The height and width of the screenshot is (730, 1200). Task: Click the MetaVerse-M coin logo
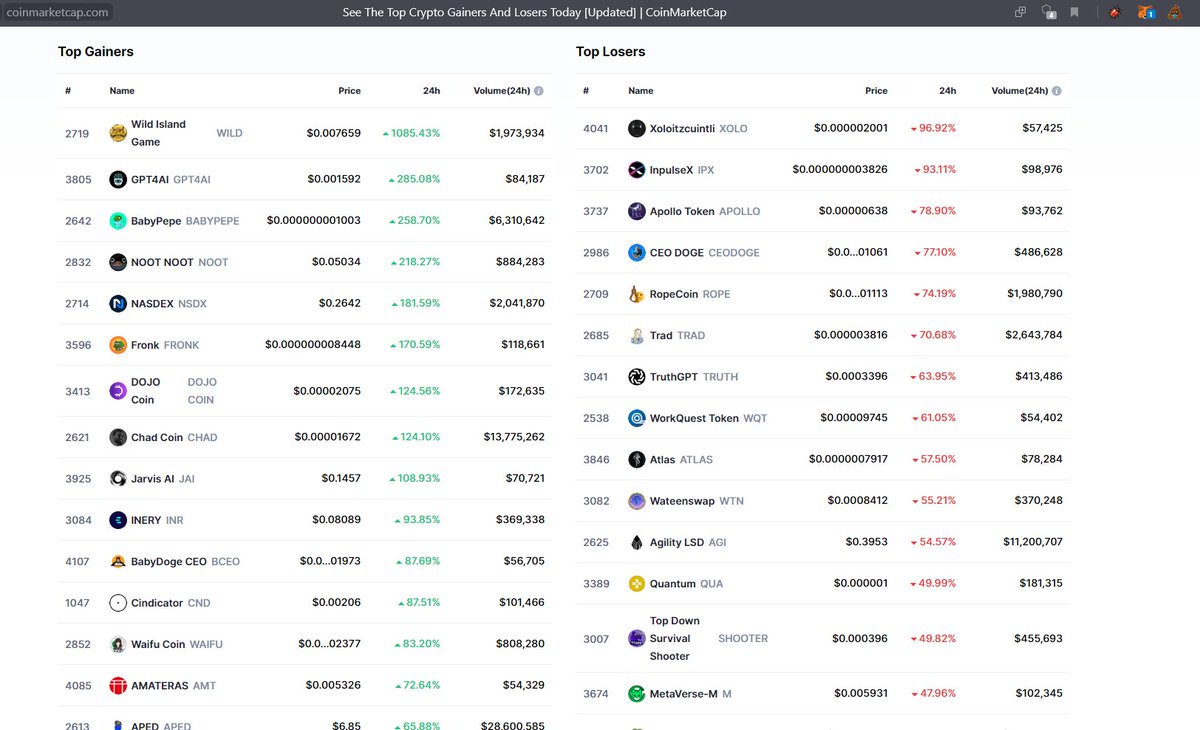pyautogui.click(x=637, y=693)
